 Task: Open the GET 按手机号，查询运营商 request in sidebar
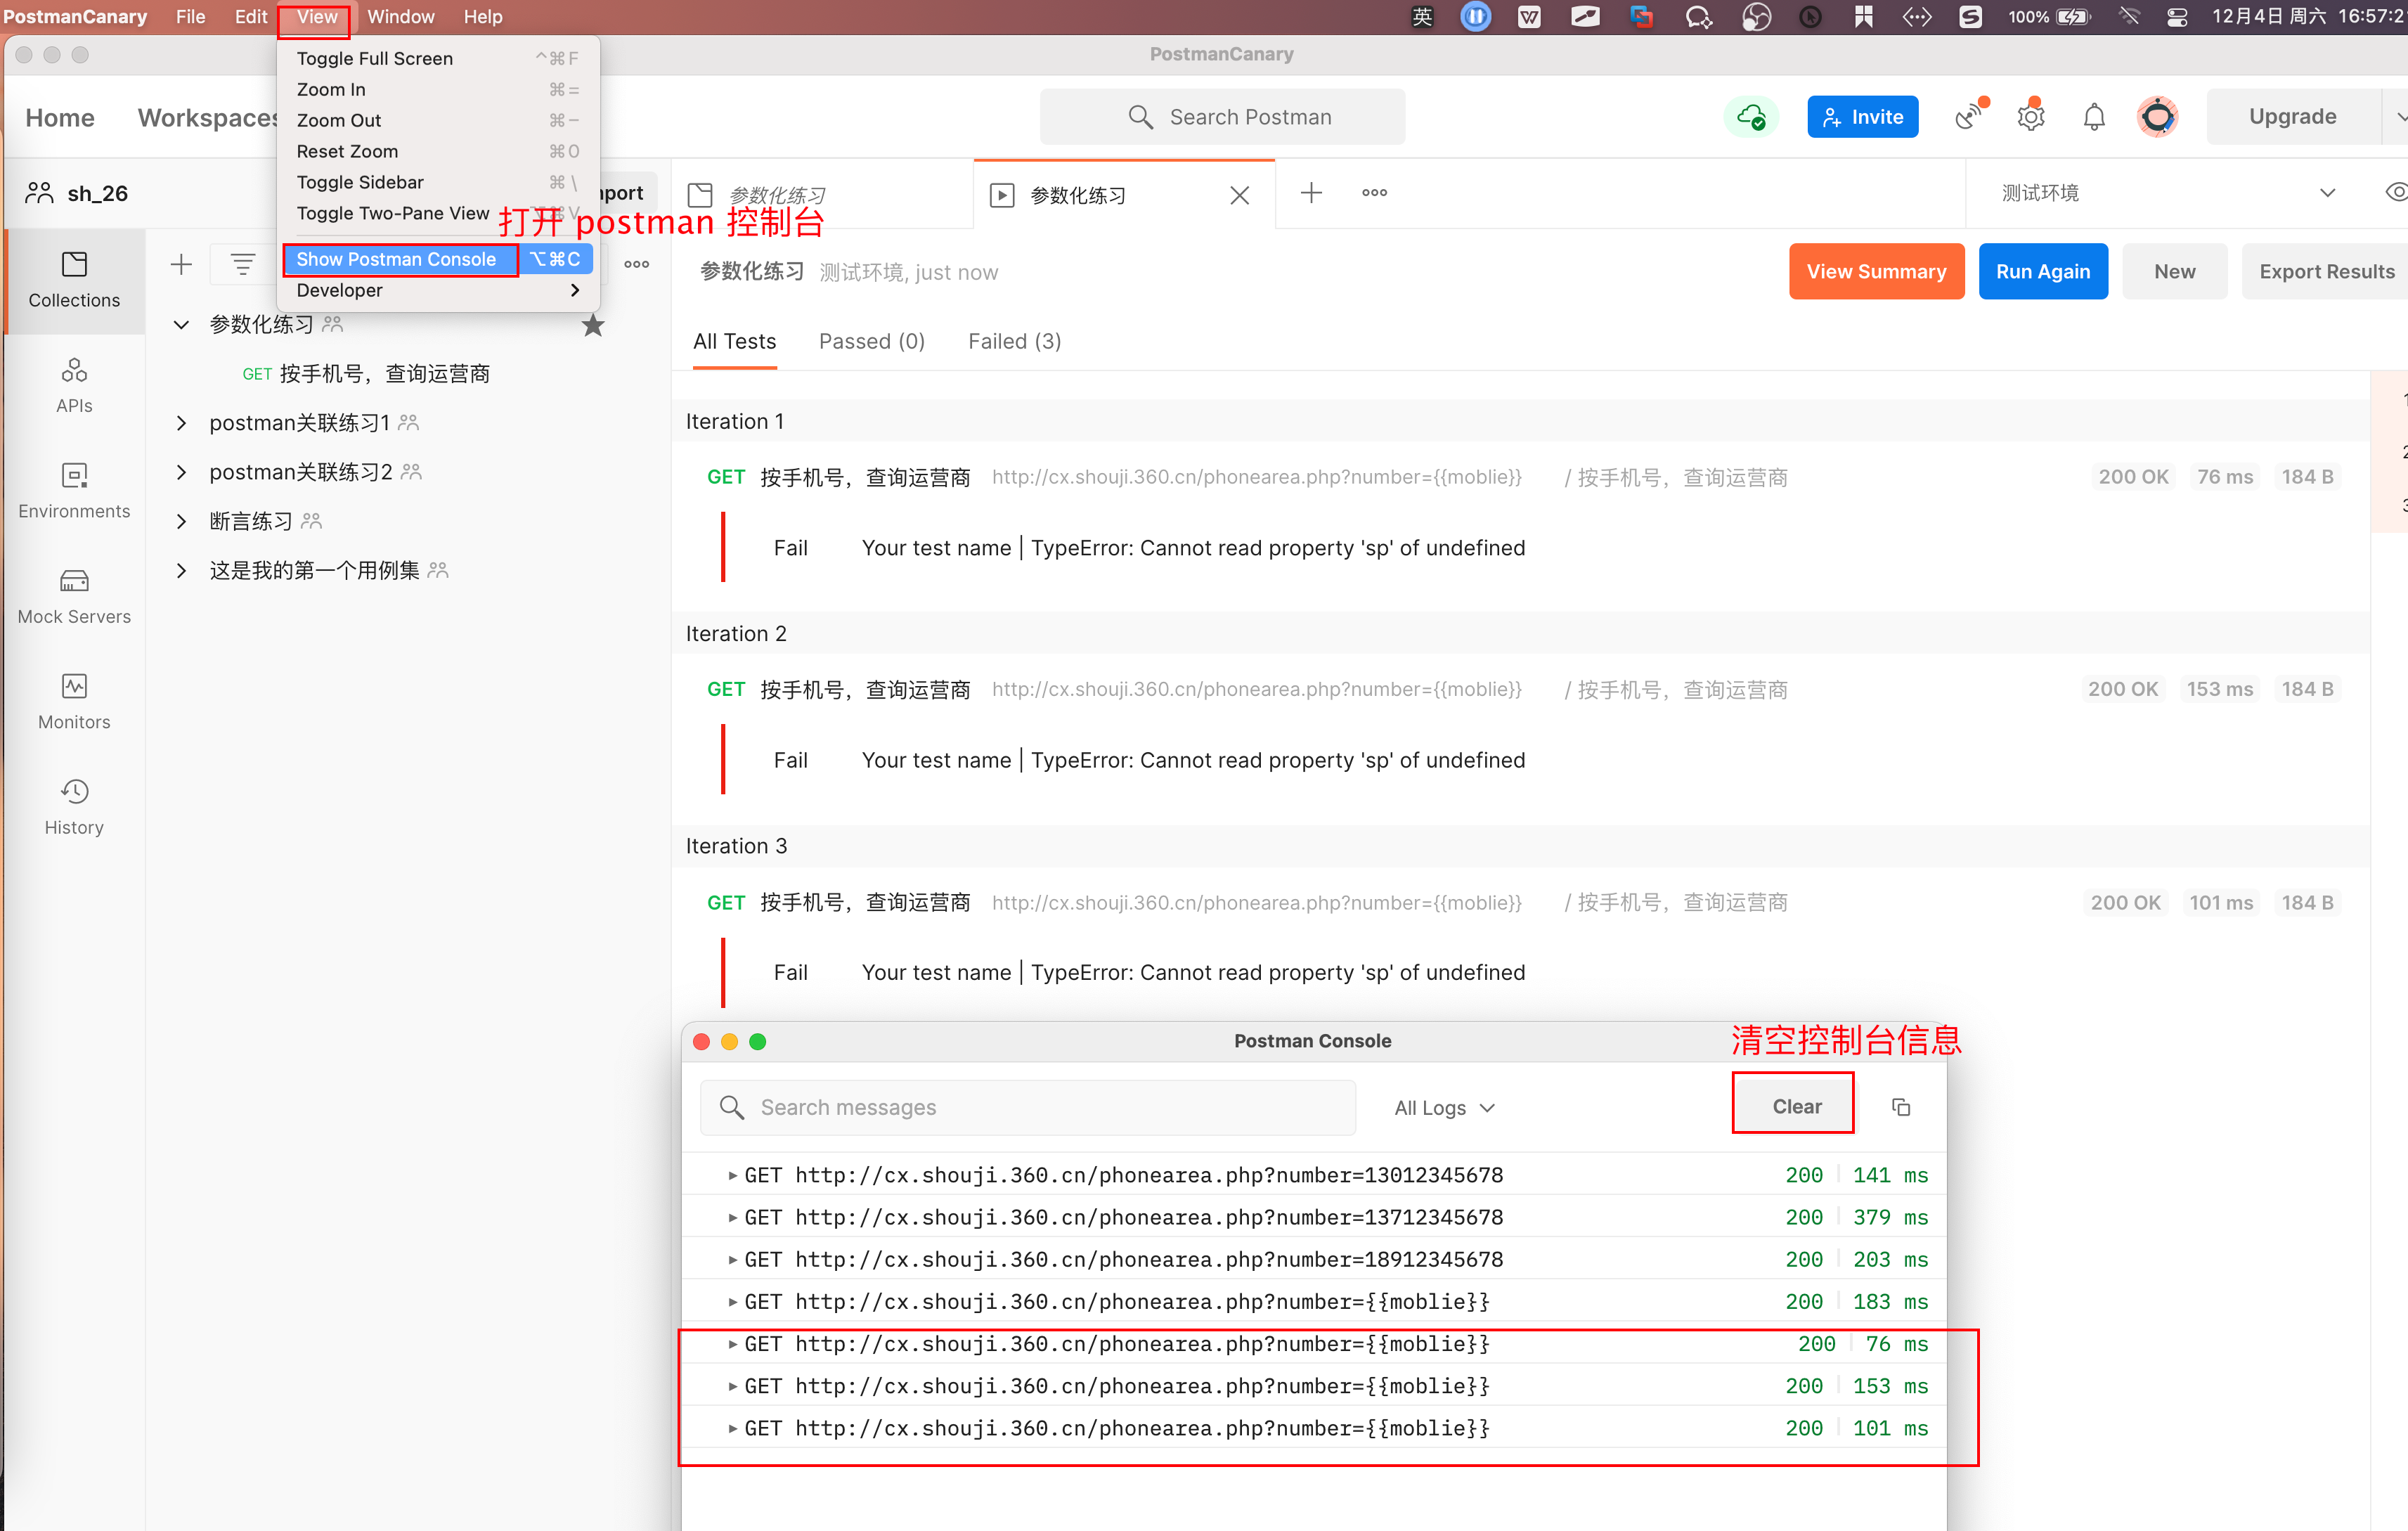point(366,374)
